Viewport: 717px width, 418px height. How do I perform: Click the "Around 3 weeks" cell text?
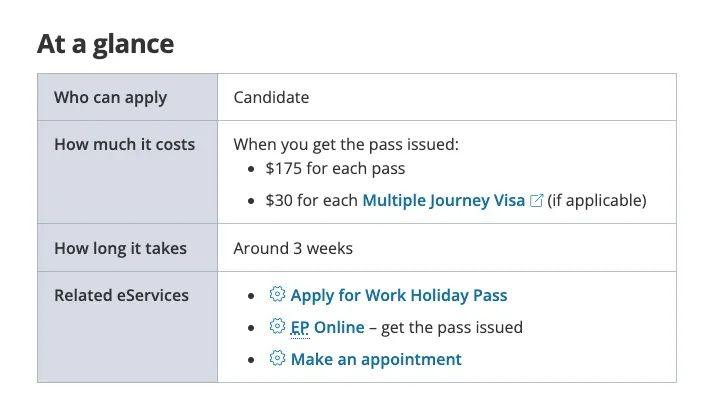coord(292,249)
